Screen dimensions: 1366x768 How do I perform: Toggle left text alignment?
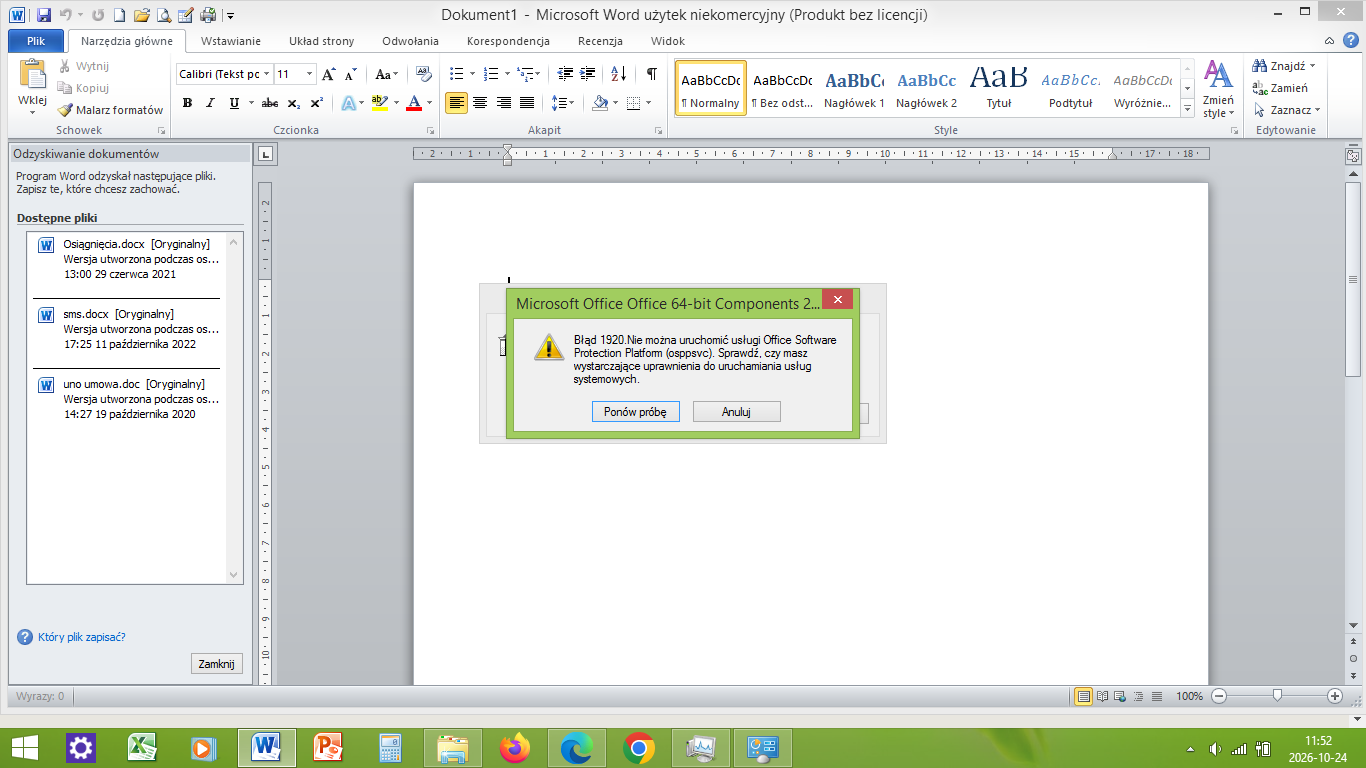(x=456, y=103)
